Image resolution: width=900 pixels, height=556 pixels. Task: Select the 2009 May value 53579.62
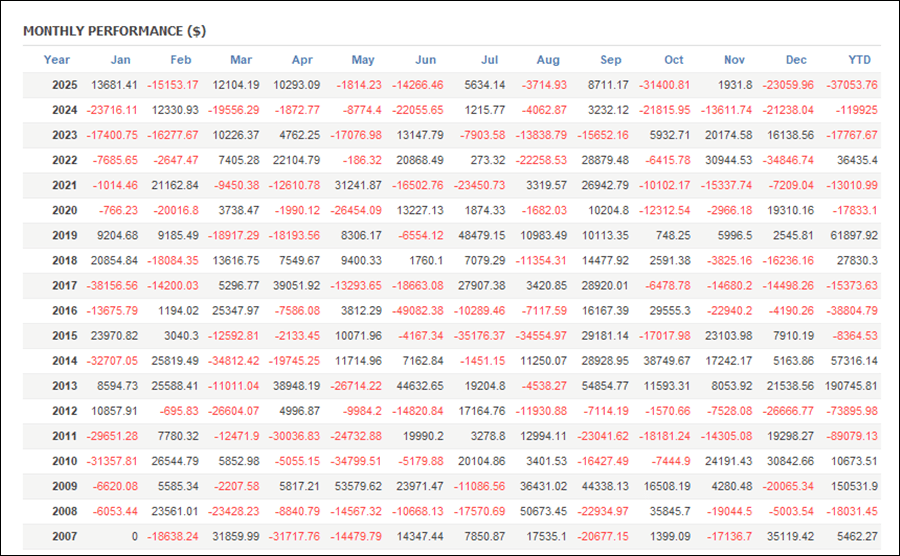pos(359,487)
